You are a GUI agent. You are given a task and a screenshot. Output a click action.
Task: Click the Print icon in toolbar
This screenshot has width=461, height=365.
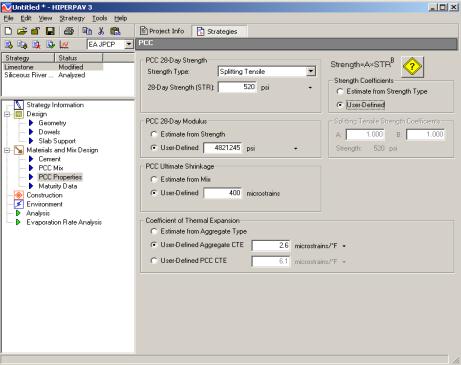(x=69, y=31)
